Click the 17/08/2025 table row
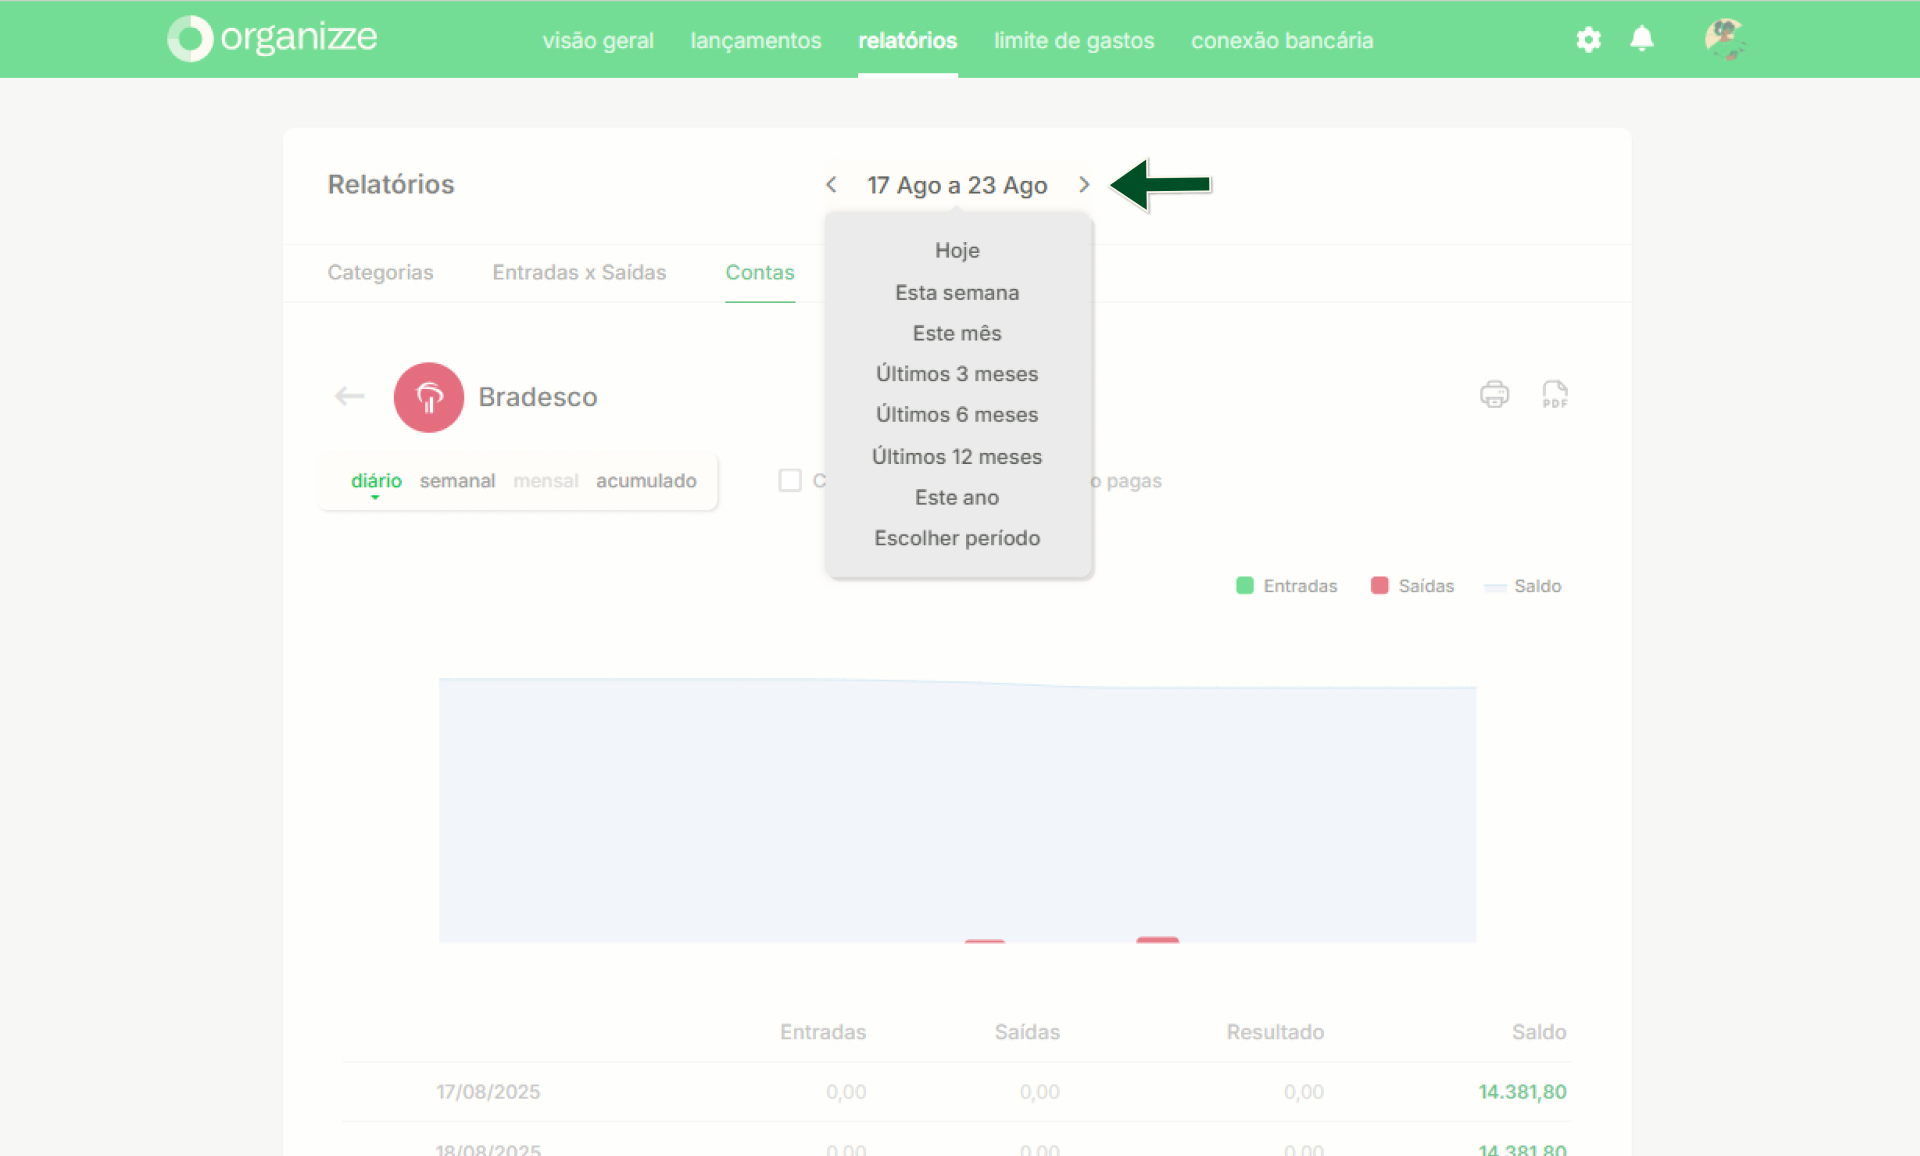Screen dimensions: 1920x1156 (x=957, y=1092)
